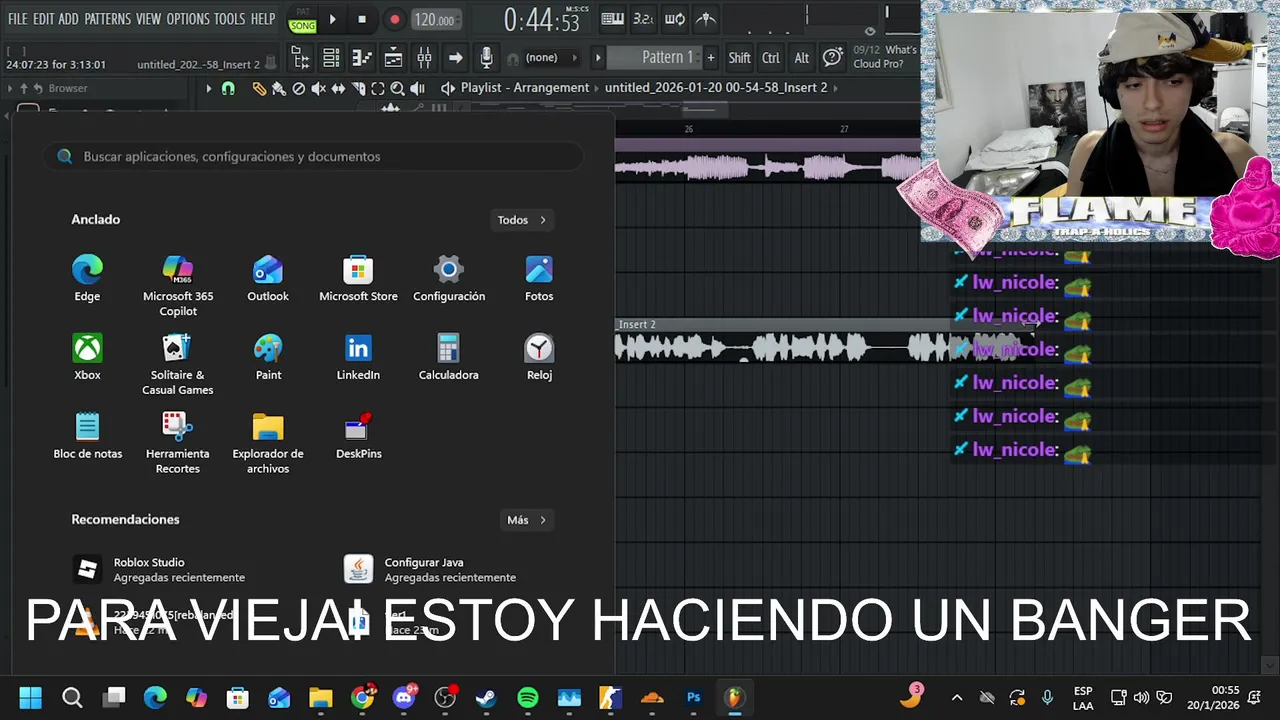Click arrow after Playlist - Arrangement breadcrumb

tap(597, 88)
